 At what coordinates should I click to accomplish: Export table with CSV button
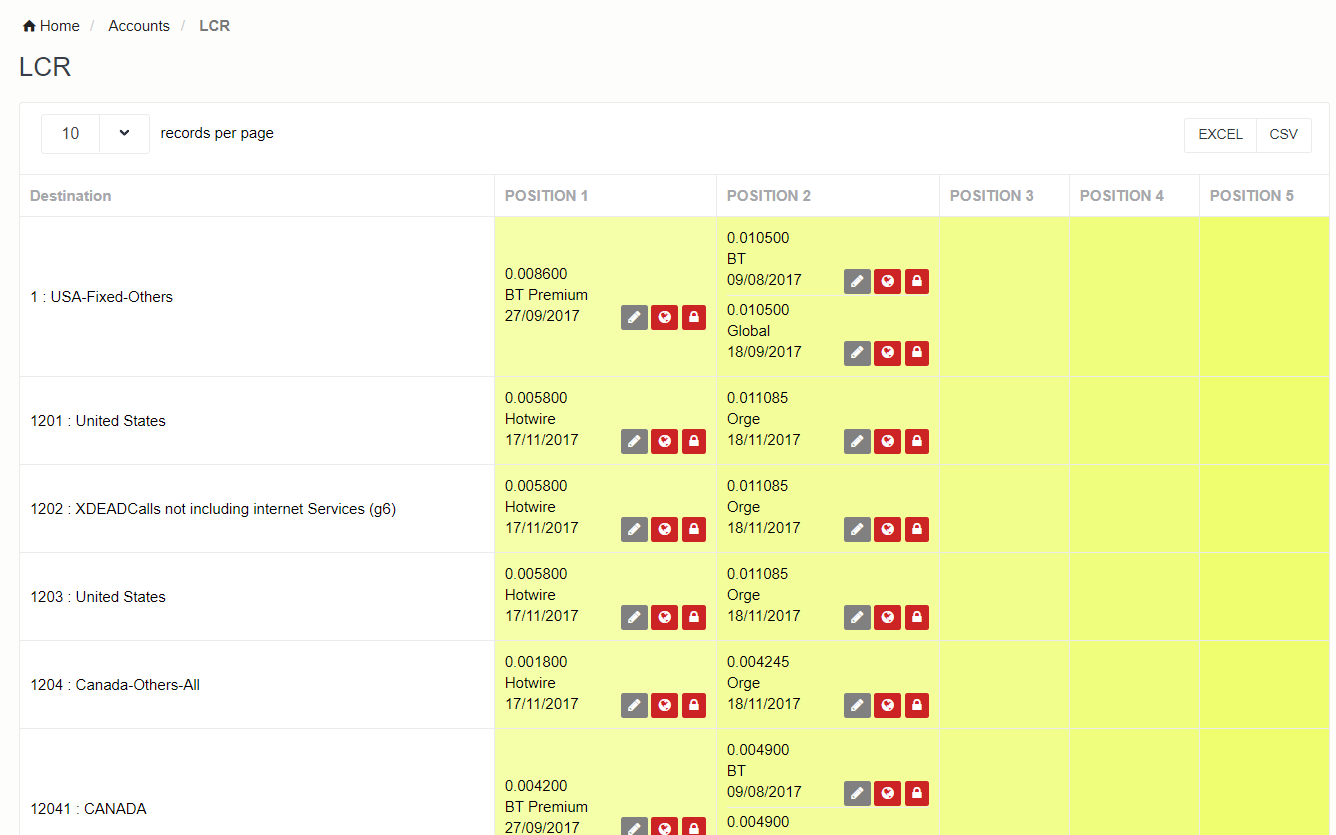(x=1283, y=135)
